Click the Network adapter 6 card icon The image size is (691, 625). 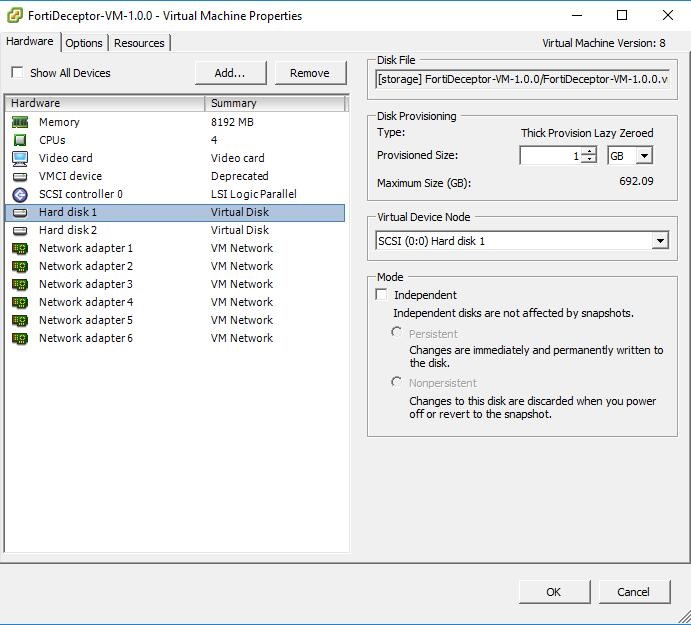pos(20,339)
